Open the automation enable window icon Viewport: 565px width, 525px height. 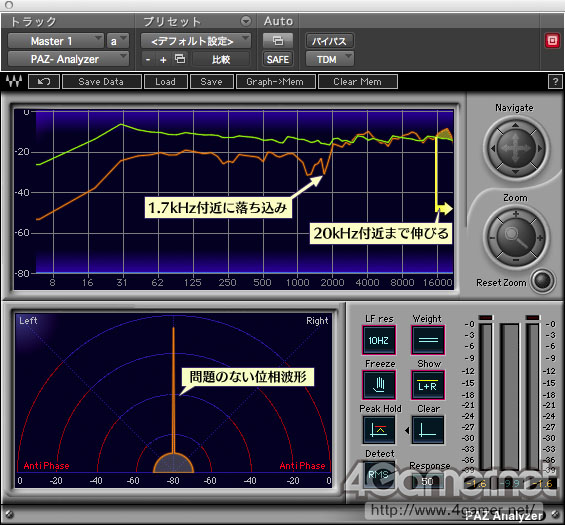pyautogui.click(x=278, y=40)
